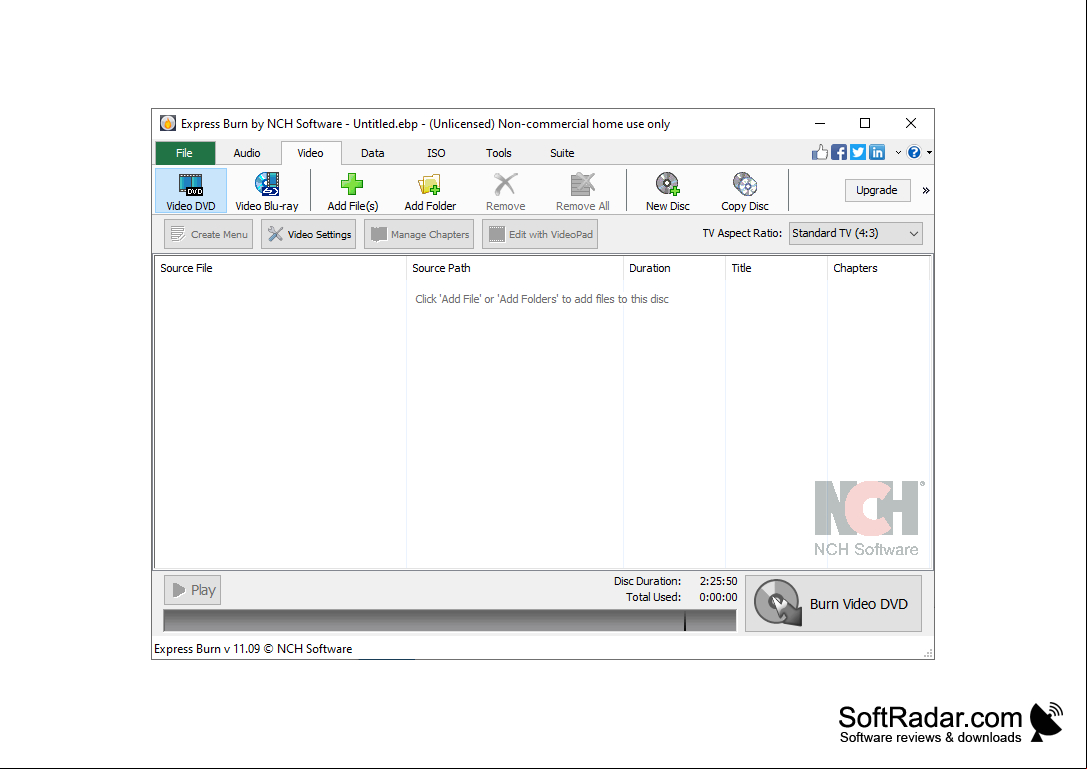Viewport: 1087px width, 769px height.
Task: Launch the Copy Disc tool
Action: coord(745,191)
